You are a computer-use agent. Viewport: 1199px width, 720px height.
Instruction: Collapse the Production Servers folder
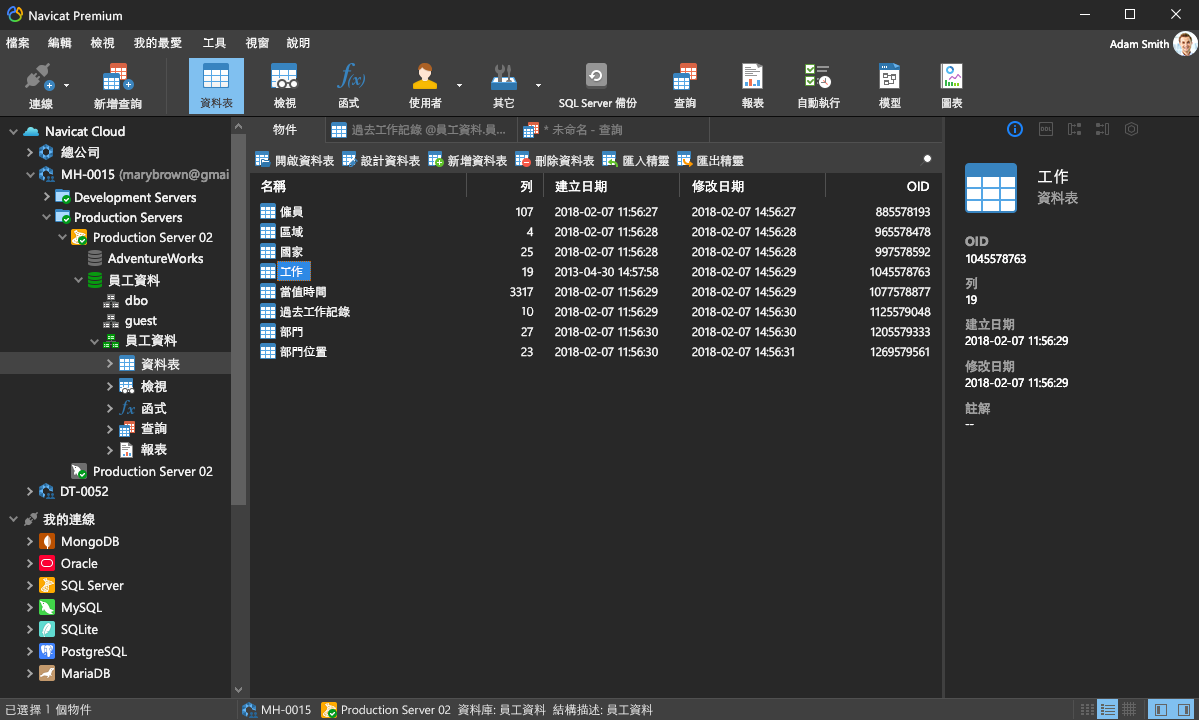pyautogui.click(x=47, y=217)
